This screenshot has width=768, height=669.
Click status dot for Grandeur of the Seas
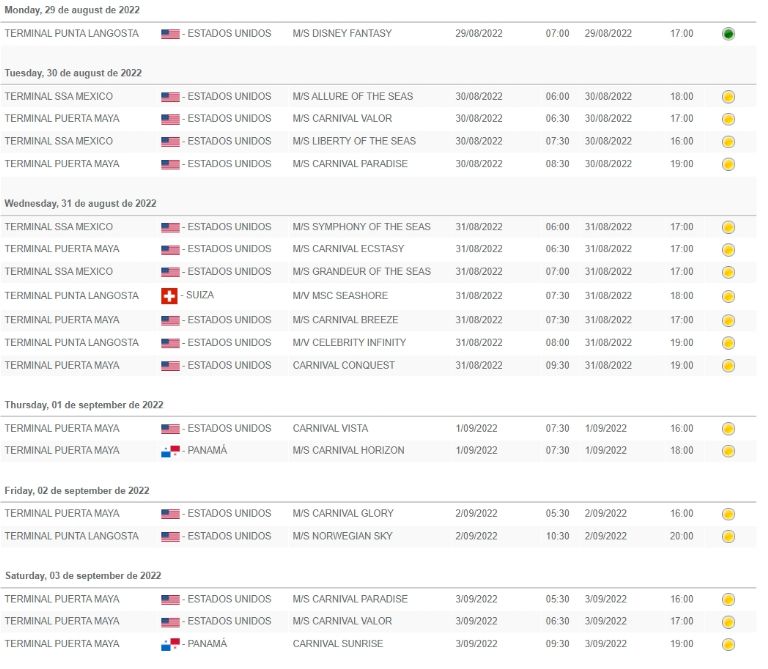pyautogui.click(x=728, y=272)
